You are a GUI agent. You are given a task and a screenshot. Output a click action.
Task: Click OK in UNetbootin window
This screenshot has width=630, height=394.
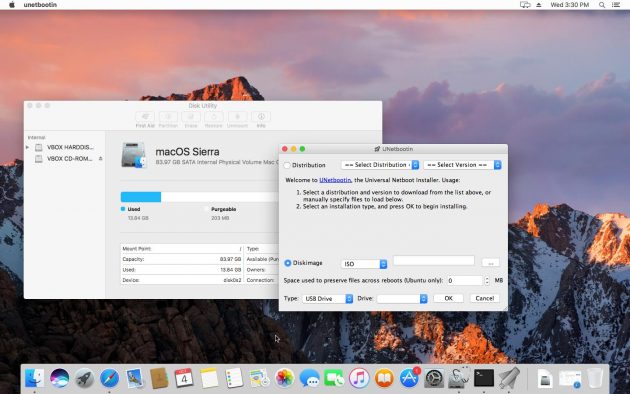pos(448,298)
